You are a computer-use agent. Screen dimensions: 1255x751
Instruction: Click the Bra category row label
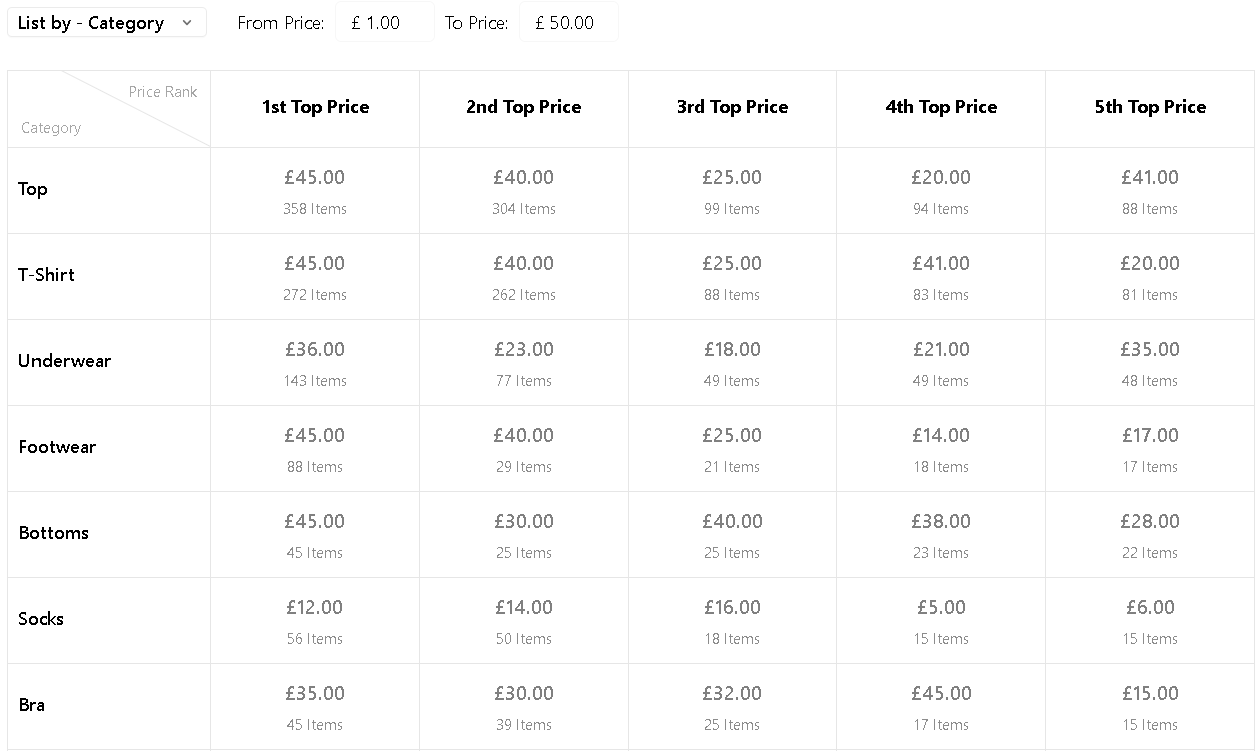[32, 705]
